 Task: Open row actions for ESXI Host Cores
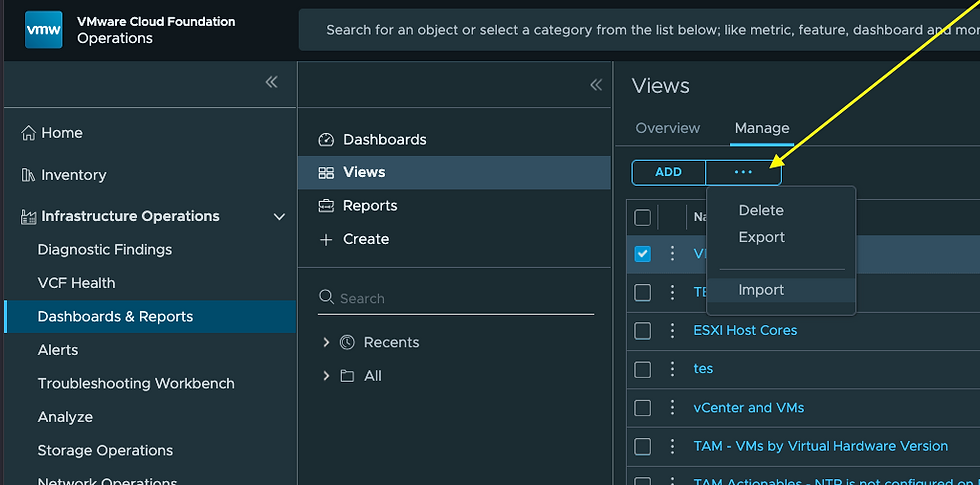[x=672, y=331]
